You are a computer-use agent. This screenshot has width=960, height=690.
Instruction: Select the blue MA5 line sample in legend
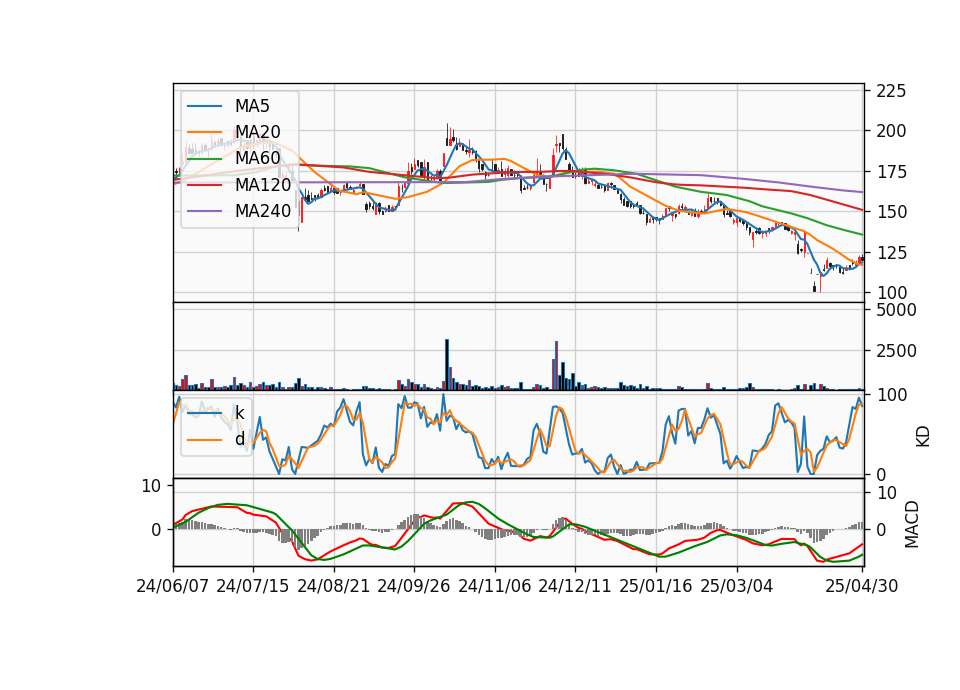pyautogui.click(x=204, y=106)
